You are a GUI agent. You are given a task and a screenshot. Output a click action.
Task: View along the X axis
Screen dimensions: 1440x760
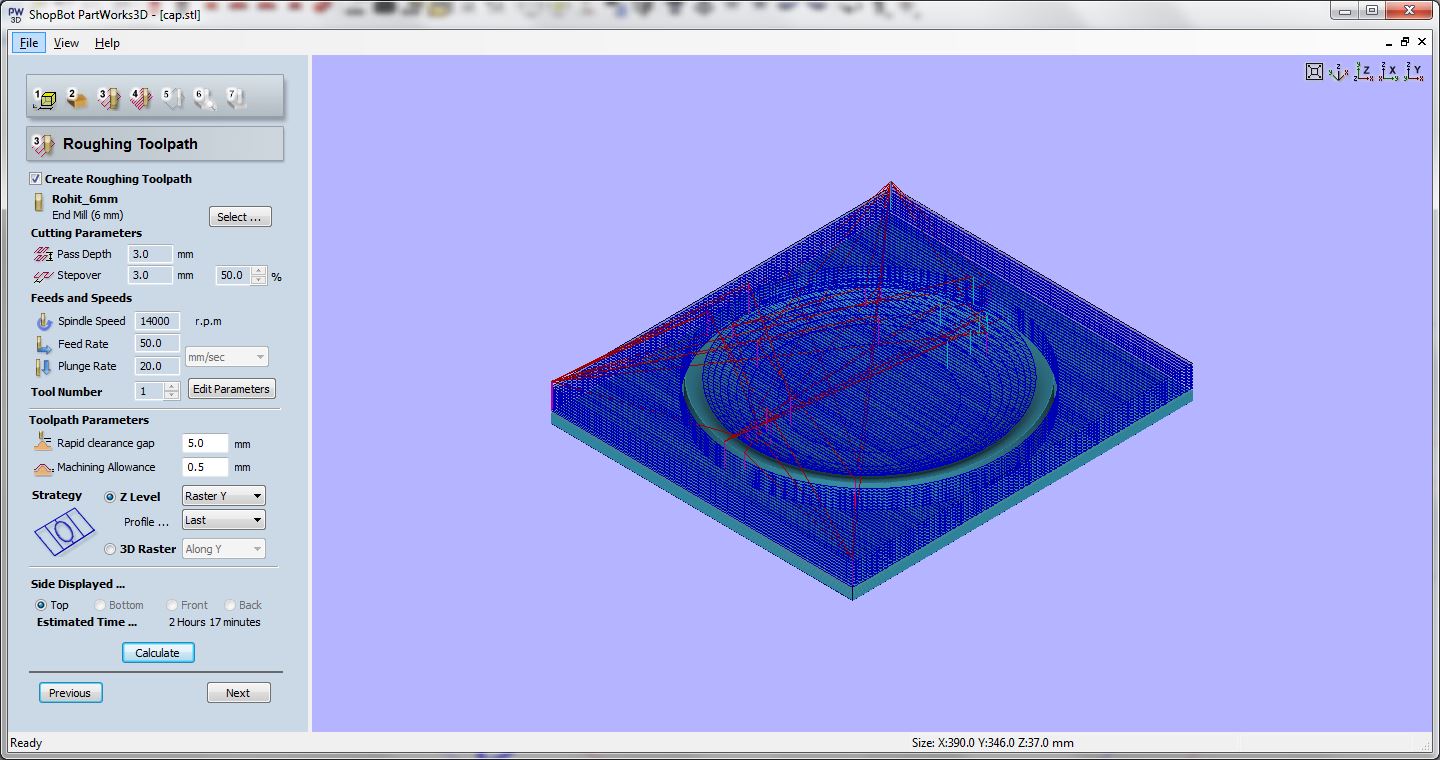click(1389, 71)
